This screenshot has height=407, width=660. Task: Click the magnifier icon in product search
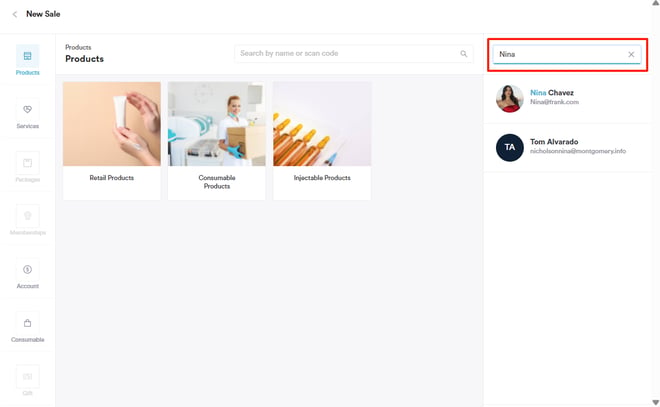(464, 54)
